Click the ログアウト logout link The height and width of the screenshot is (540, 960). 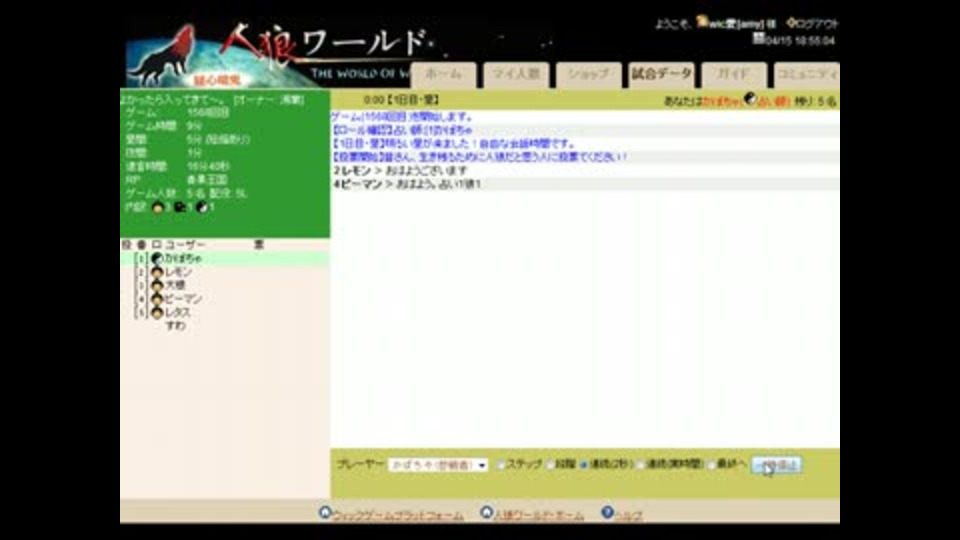[x=817, y=24]
